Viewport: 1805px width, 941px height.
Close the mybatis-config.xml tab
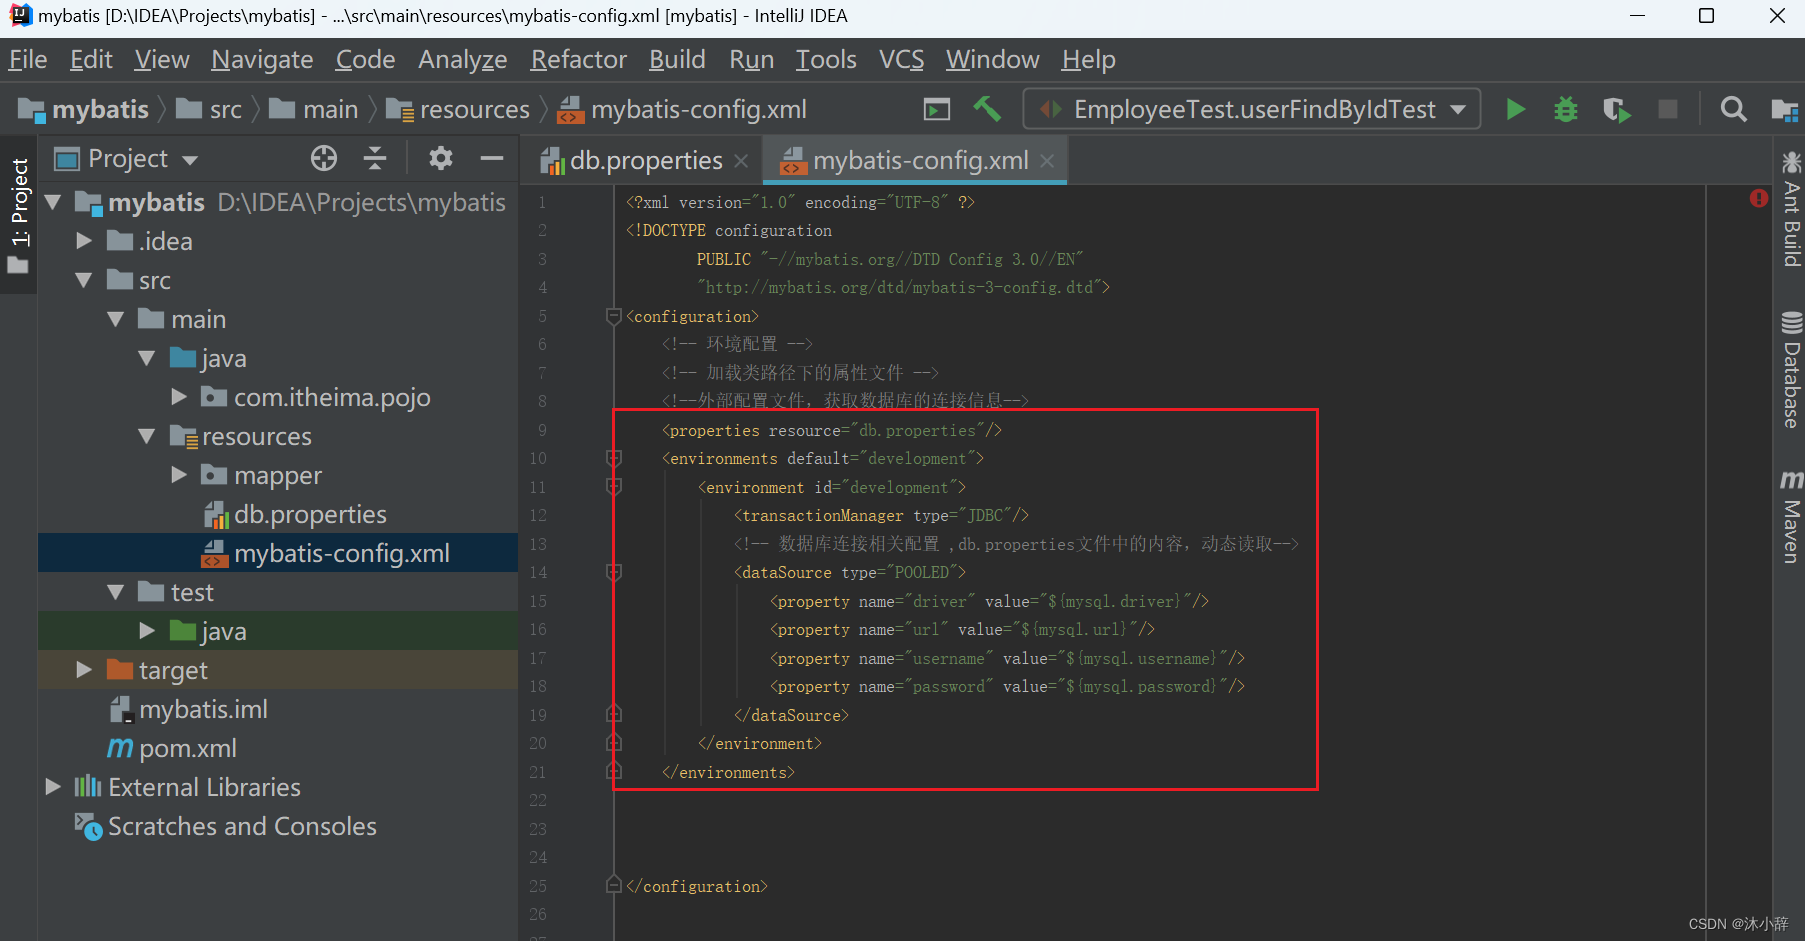[x=1047, y=161]
